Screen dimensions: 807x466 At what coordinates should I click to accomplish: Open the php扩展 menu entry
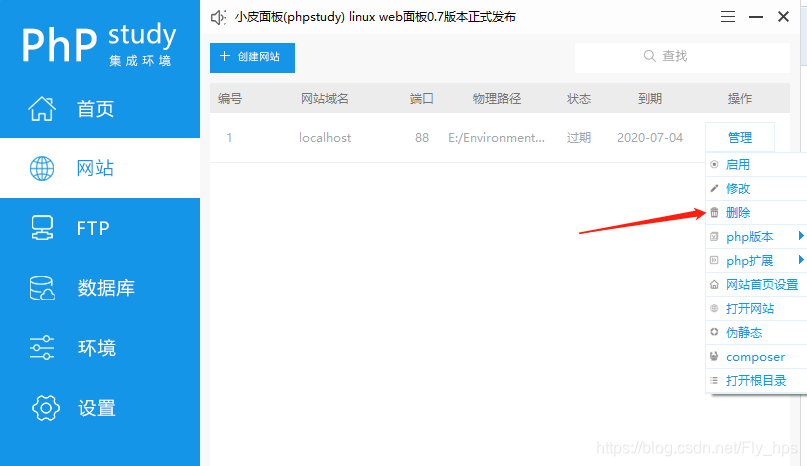[x=756, y=261]
